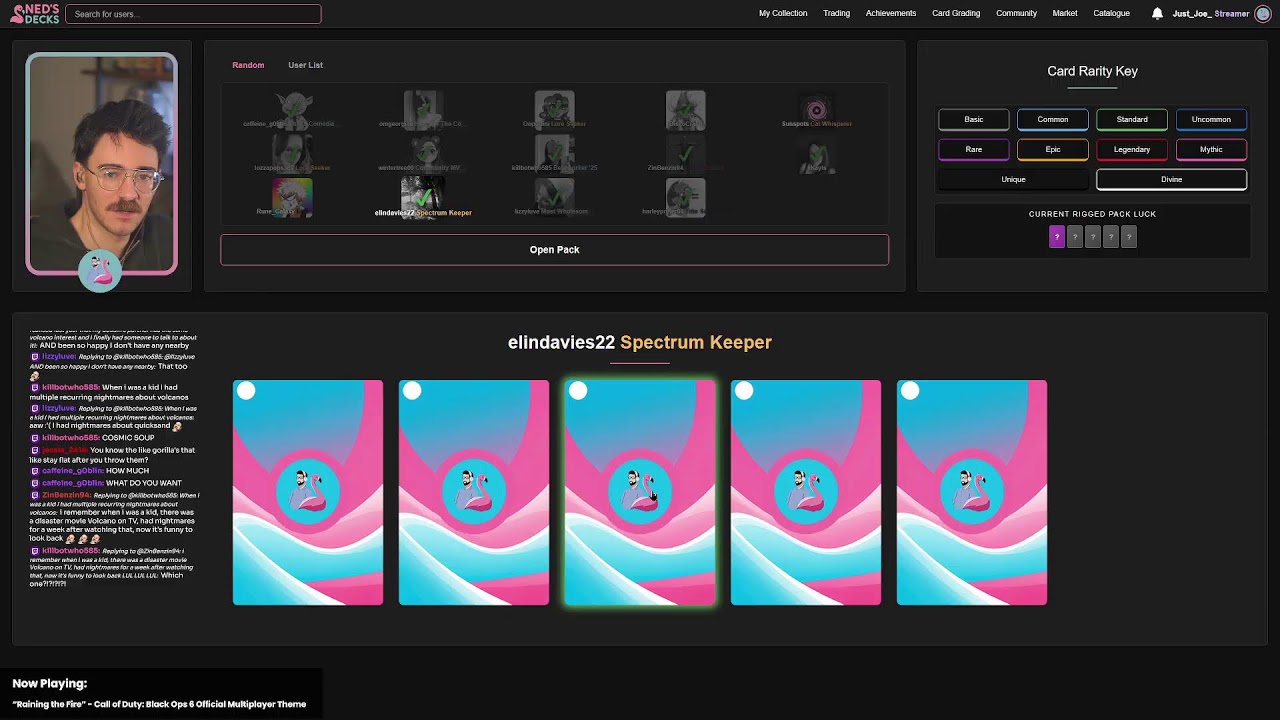Click the Legendary rarity key
The image size is (1280, 720).
(1132, 150)
